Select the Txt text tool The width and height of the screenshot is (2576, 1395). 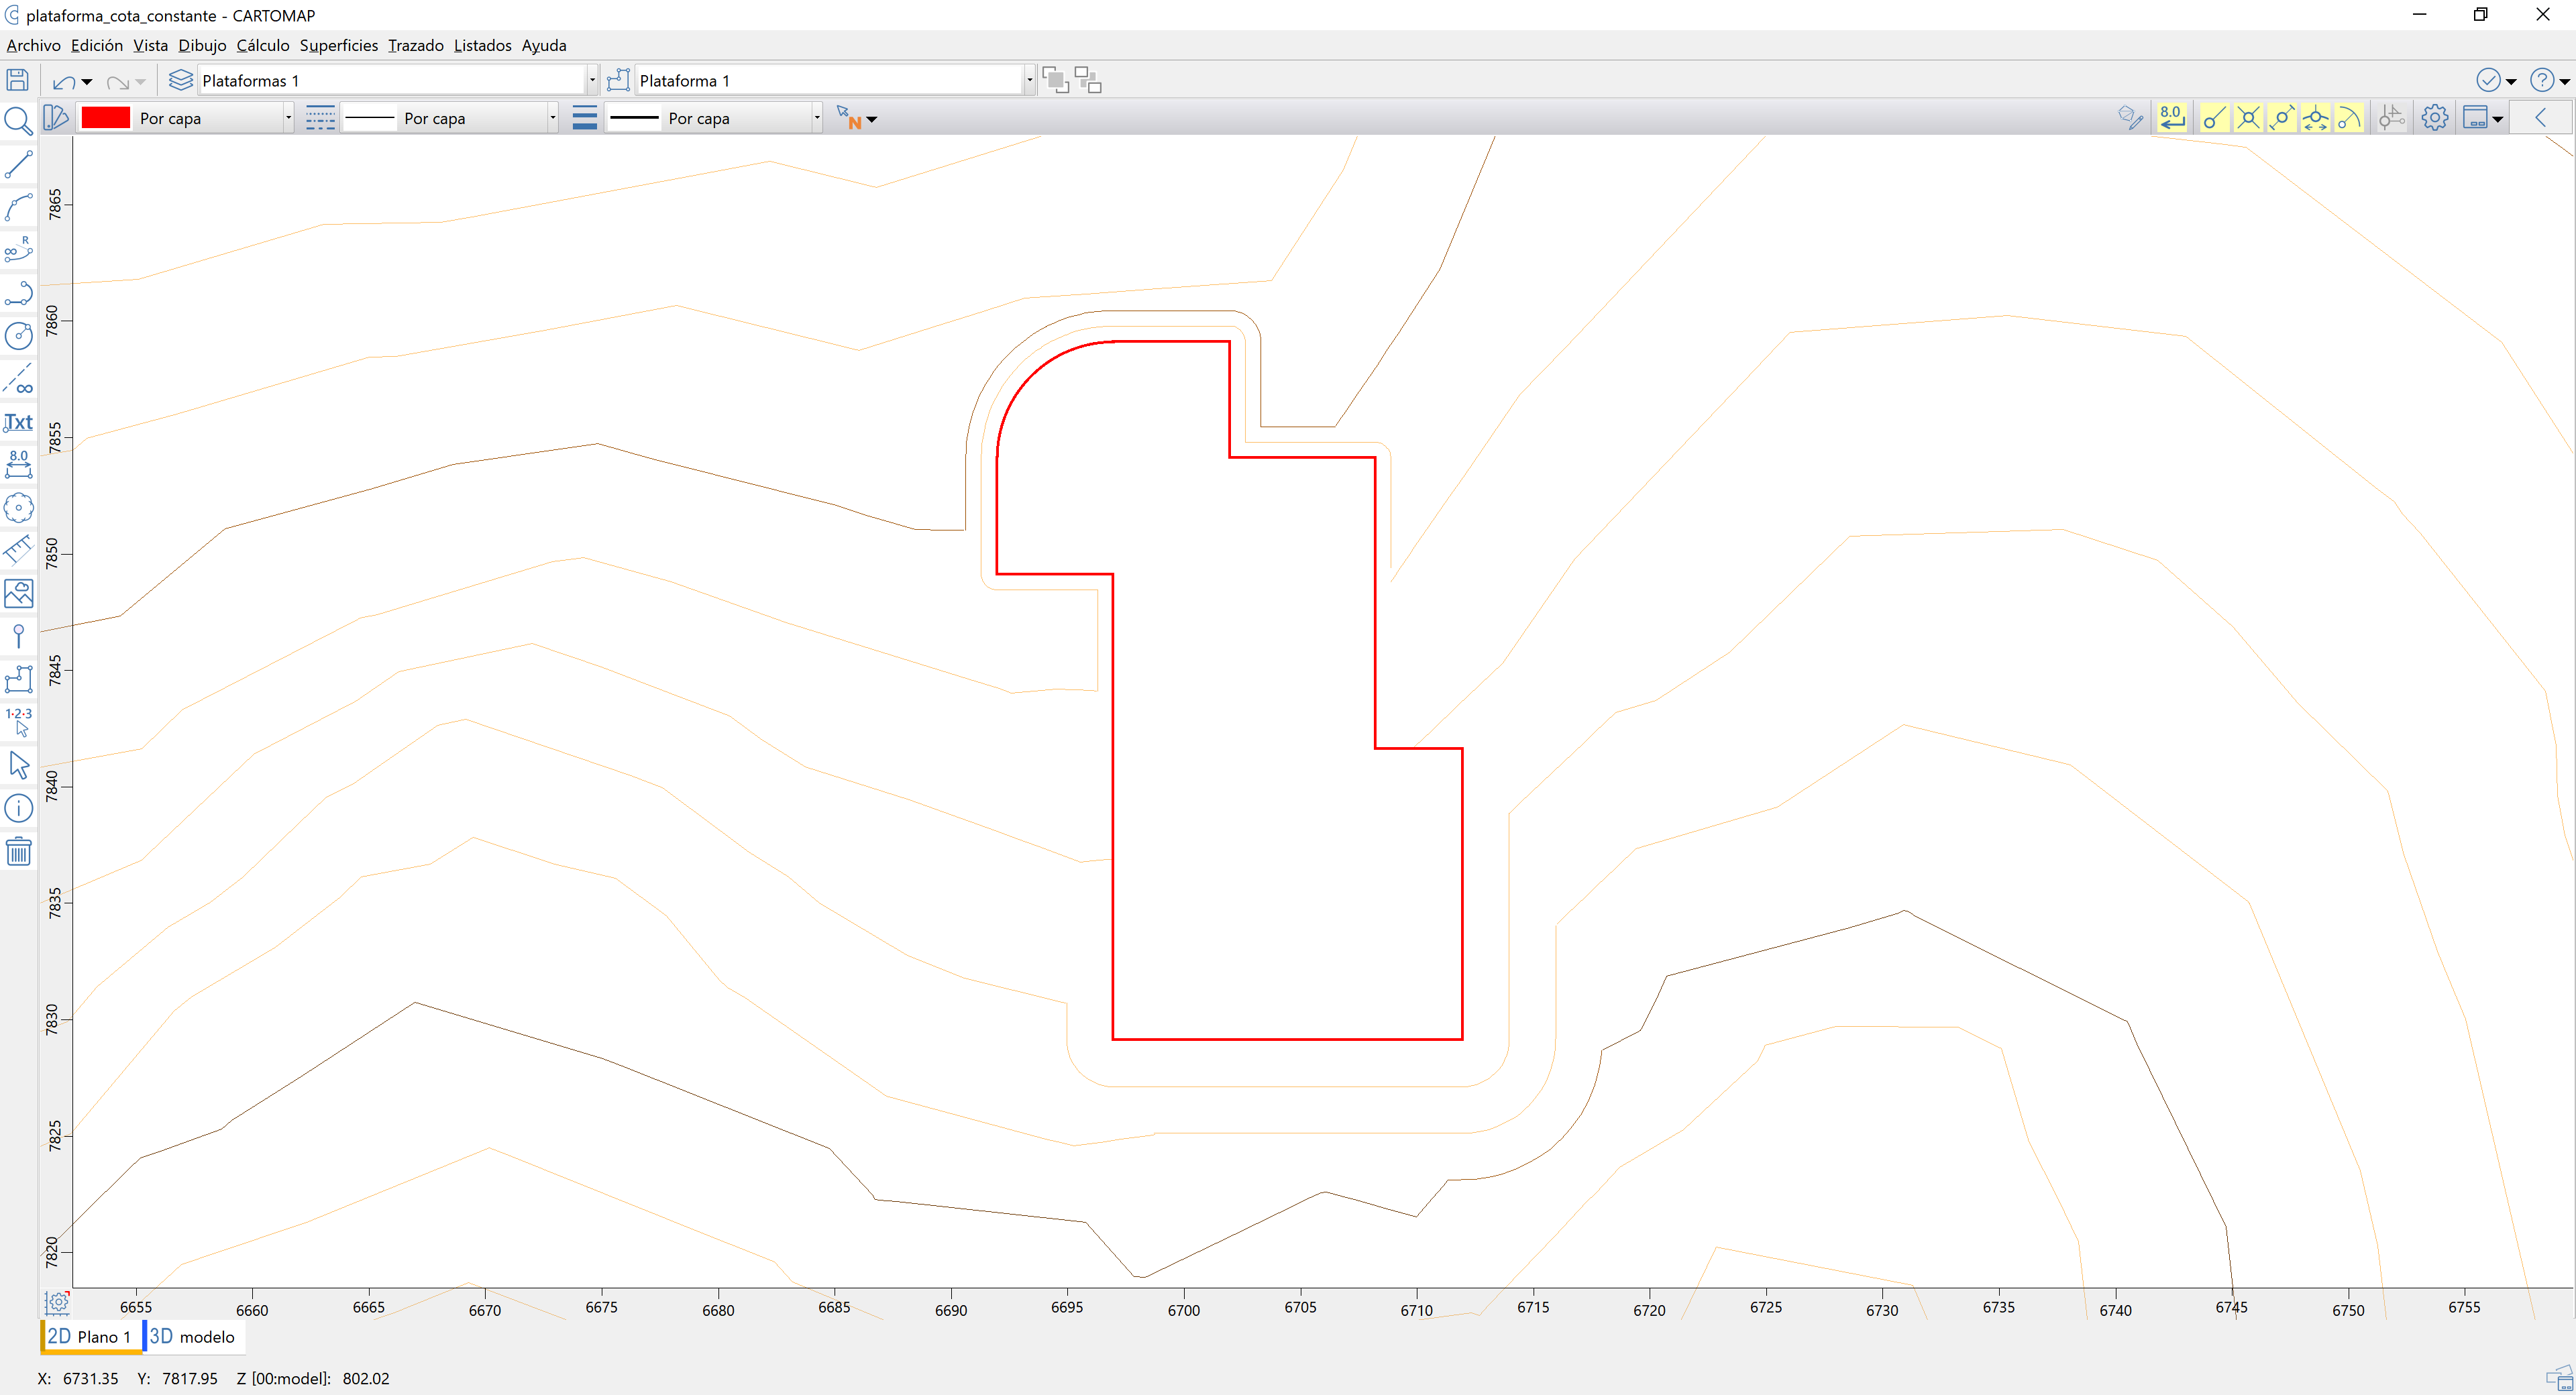18,422
